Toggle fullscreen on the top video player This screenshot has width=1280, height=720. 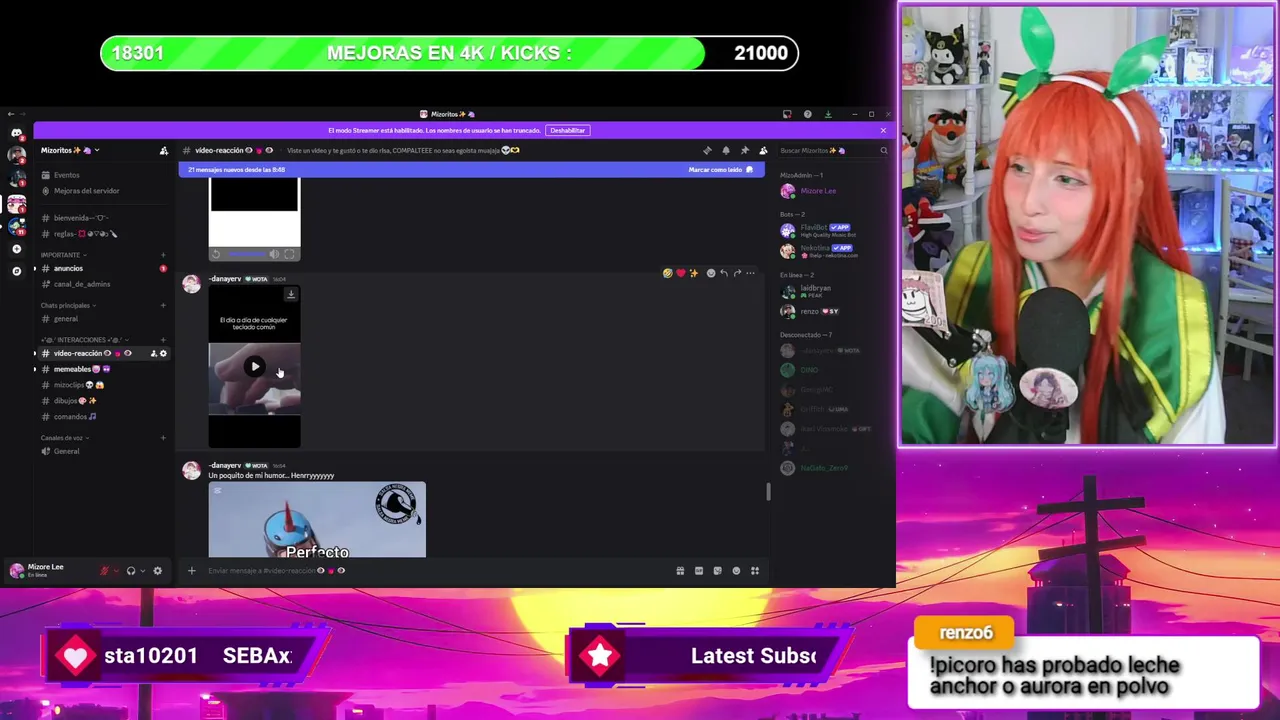pos(289,254)
